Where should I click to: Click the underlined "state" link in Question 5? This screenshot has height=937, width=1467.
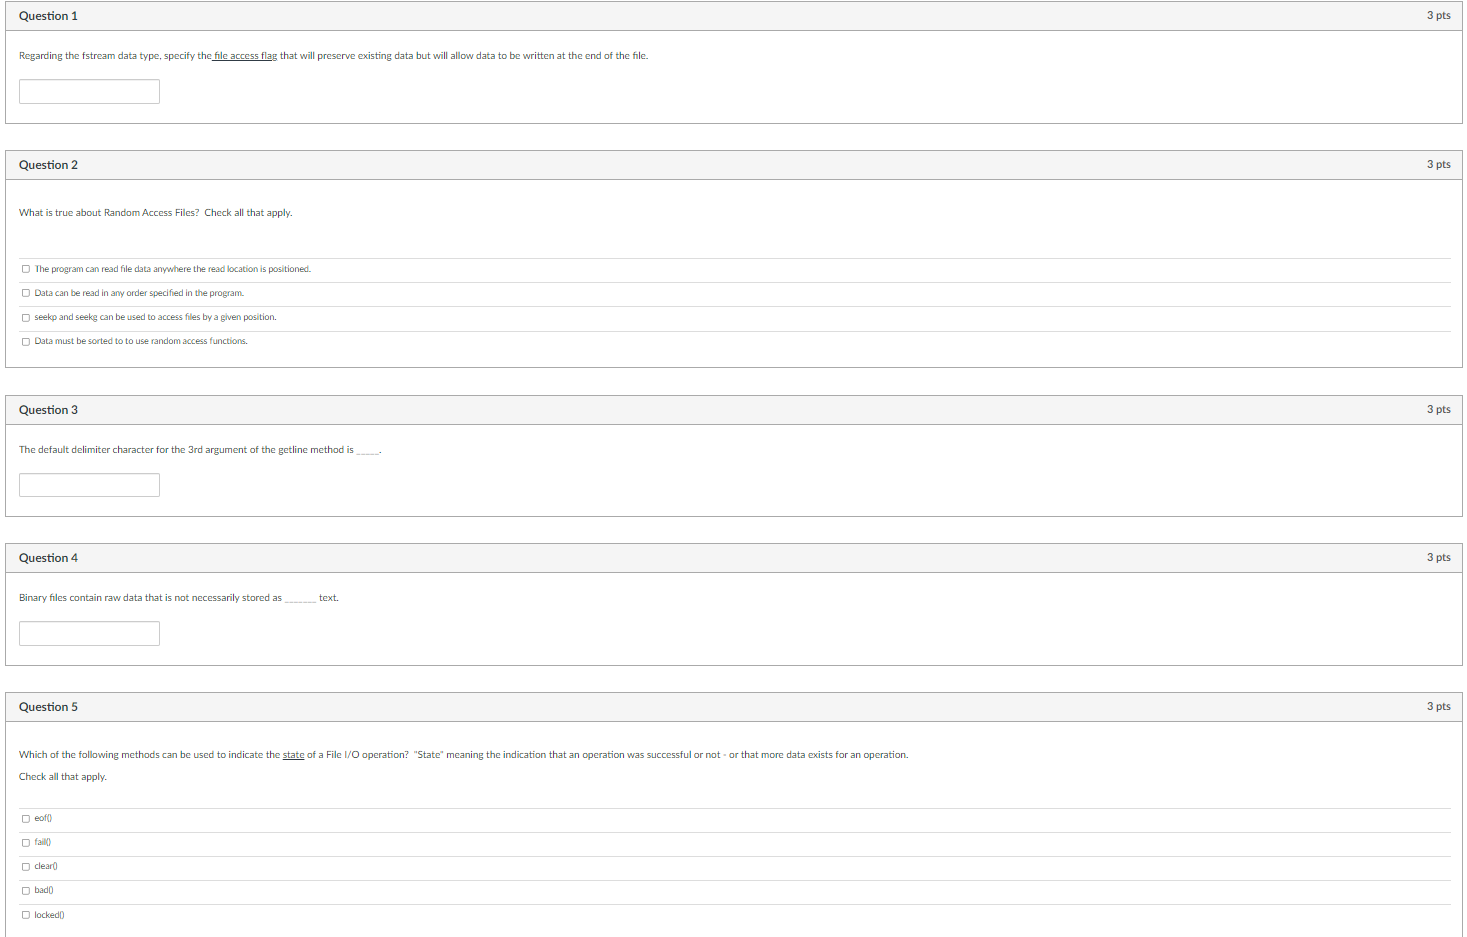(x=293, y=754)
